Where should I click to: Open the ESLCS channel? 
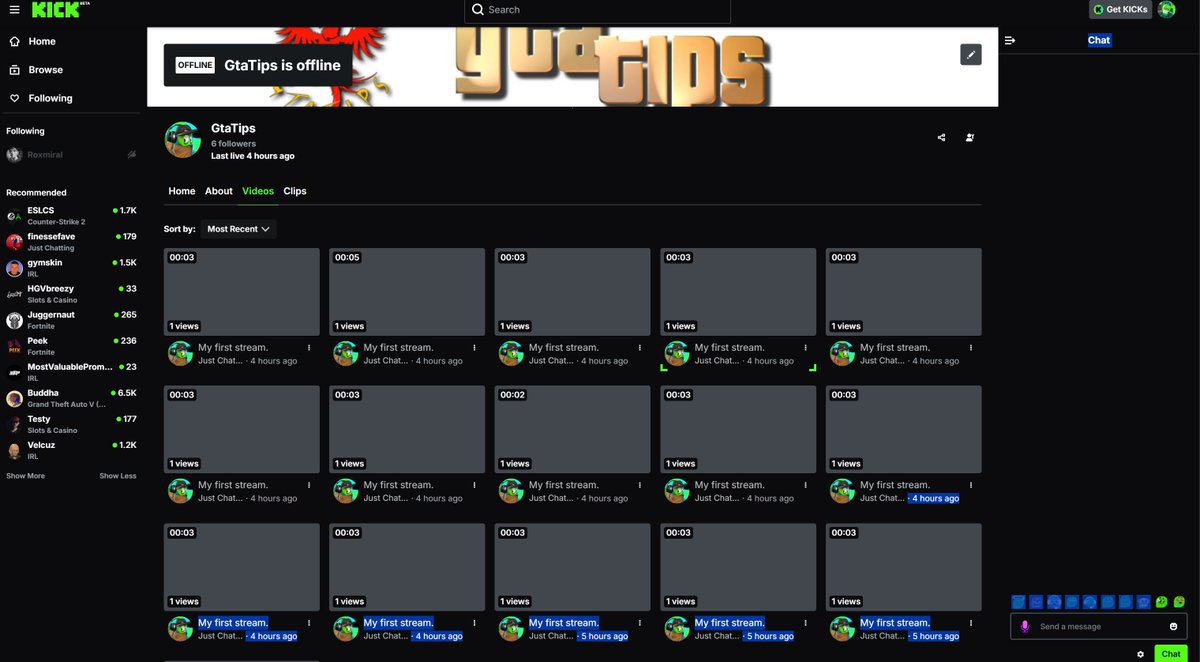[70, 216]
